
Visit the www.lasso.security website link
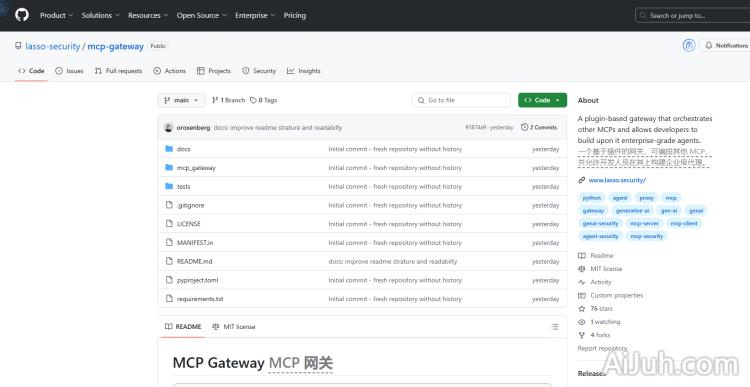coord(617,180)
